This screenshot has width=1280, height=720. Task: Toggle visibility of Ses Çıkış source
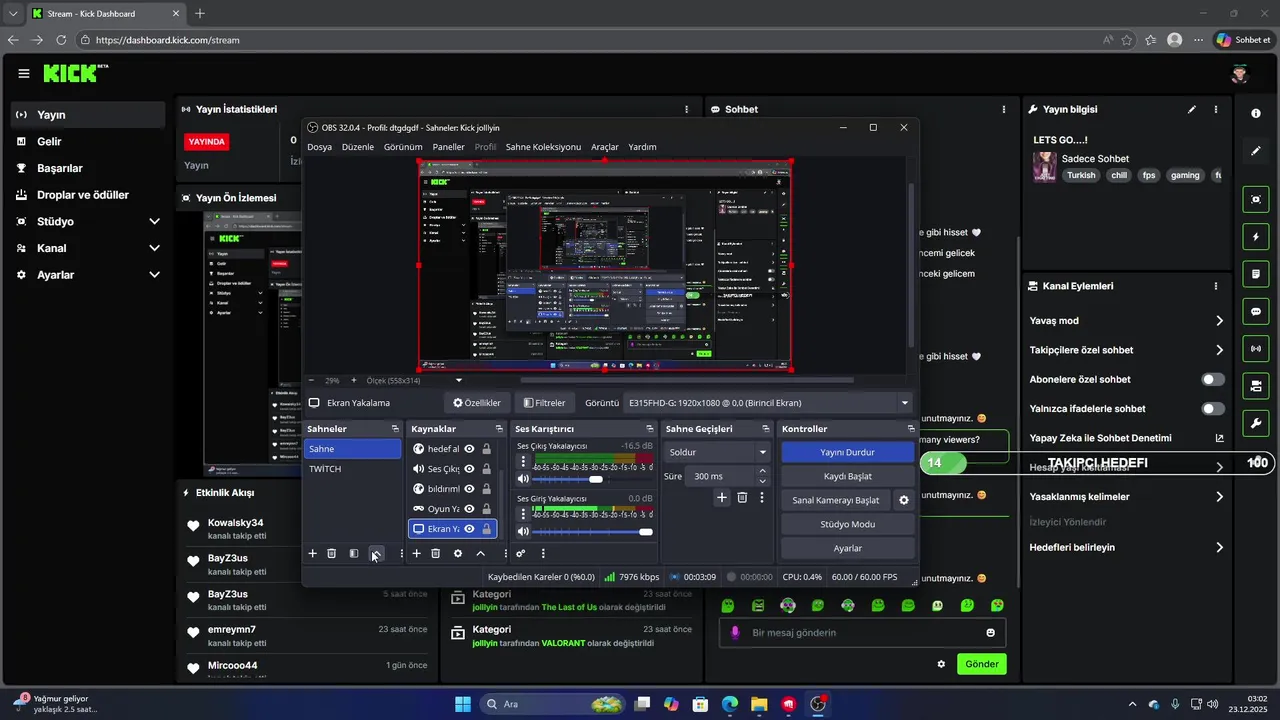click(469, 469)
